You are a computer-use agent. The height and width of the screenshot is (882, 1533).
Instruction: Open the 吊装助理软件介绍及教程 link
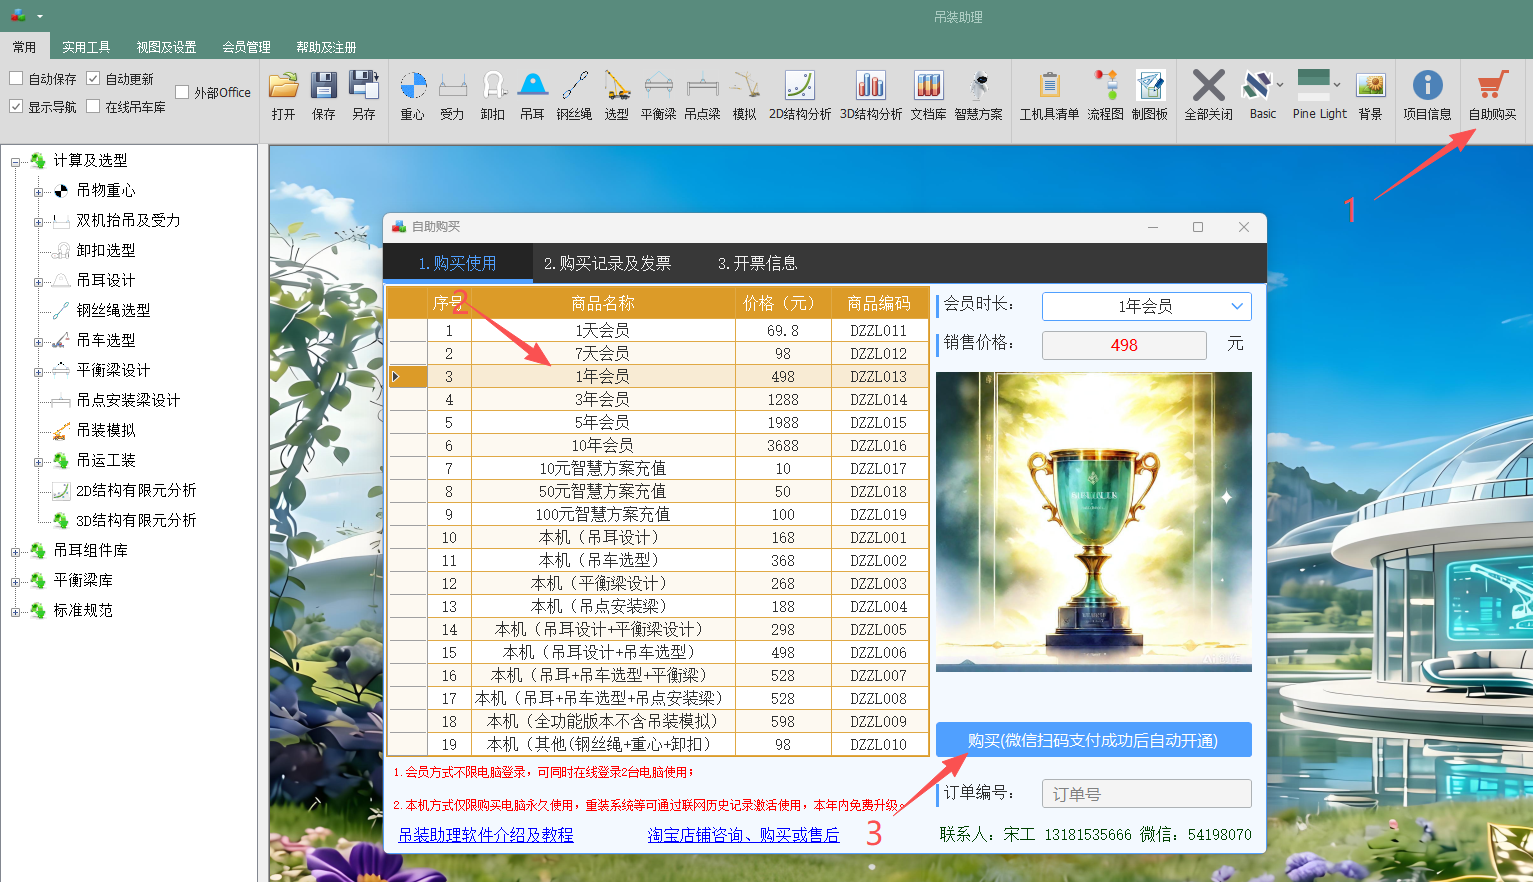486,835
